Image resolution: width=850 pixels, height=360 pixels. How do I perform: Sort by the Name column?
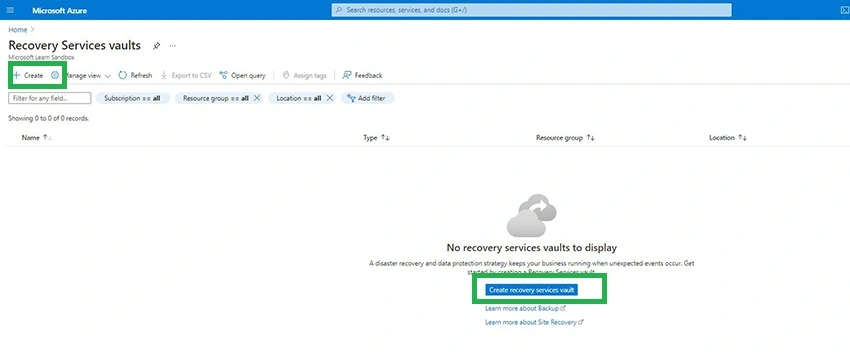pyautogui.click(x=36, y=138)
